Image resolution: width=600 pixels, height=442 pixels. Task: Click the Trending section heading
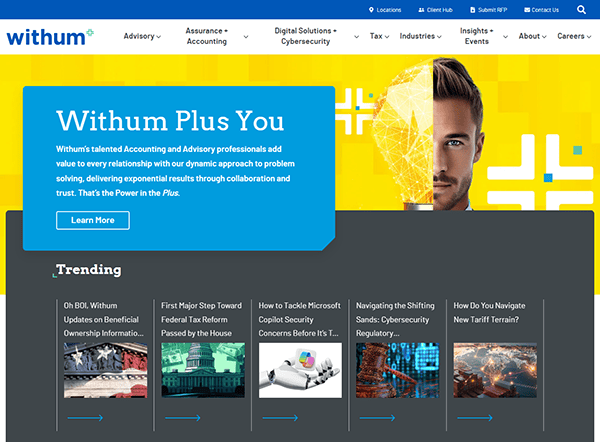88,269
